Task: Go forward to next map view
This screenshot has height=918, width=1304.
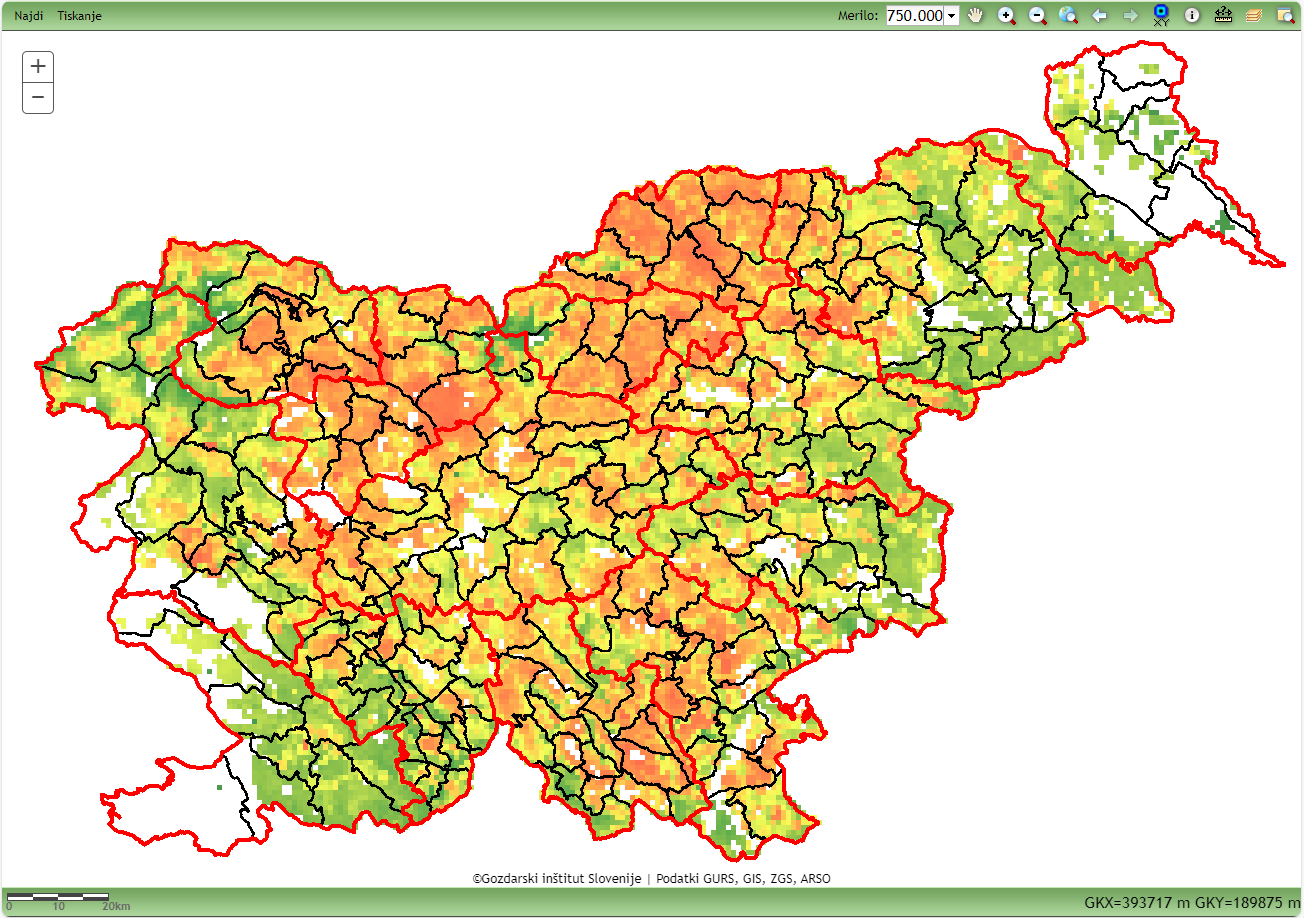Action: (x=1130, y=15)
